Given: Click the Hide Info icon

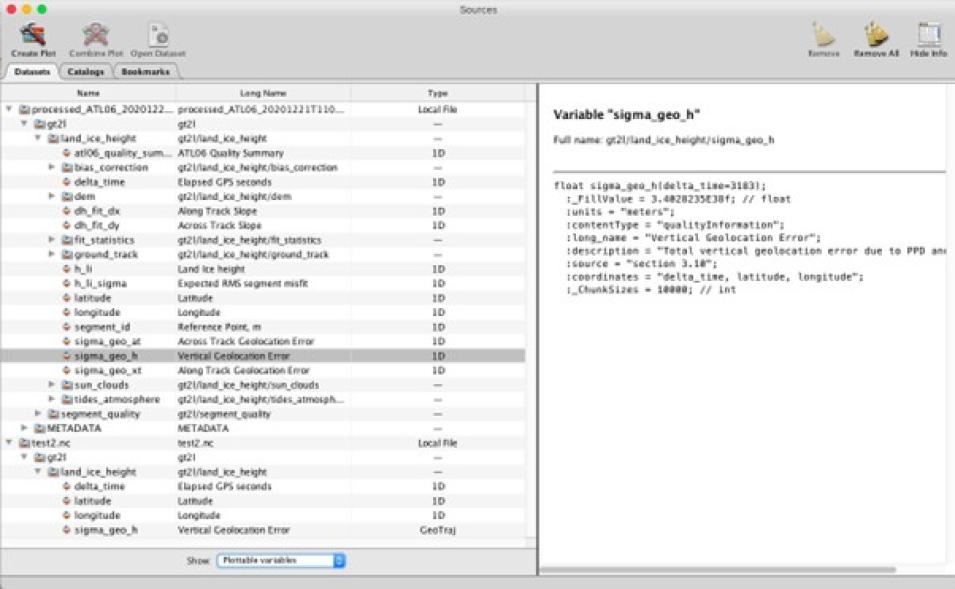Looking at the screenshot, I should [929, 35].
